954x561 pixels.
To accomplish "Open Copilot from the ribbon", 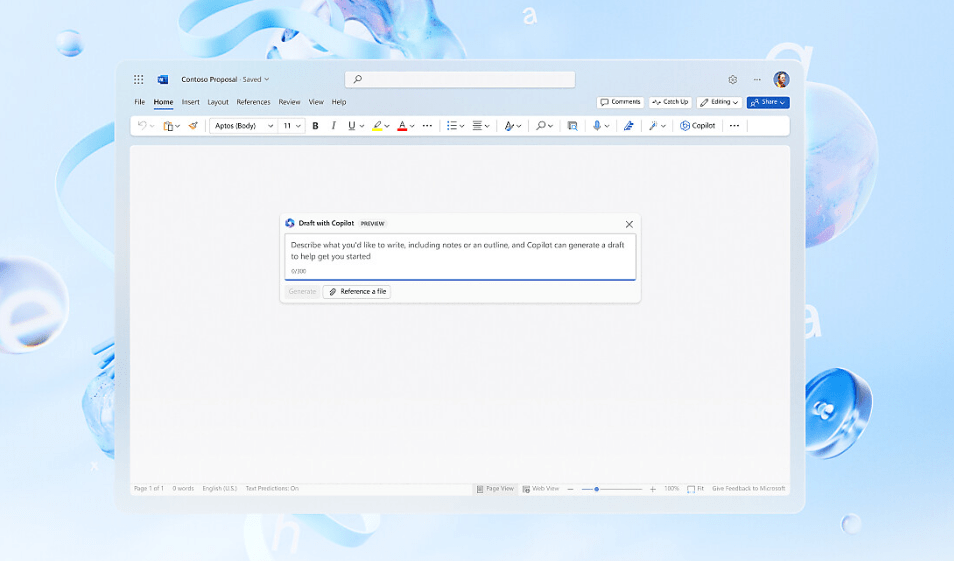I will 698,126.
